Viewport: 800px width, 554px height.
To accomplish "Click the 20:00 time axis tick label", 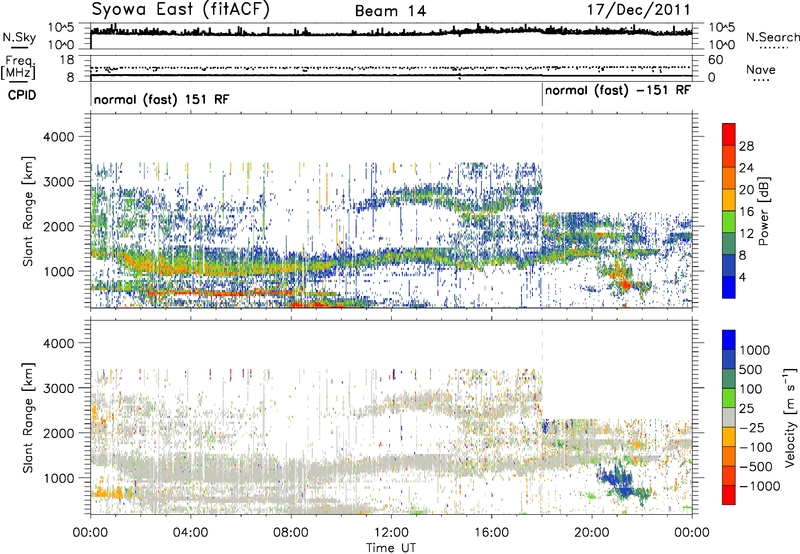I will [591, 533].
